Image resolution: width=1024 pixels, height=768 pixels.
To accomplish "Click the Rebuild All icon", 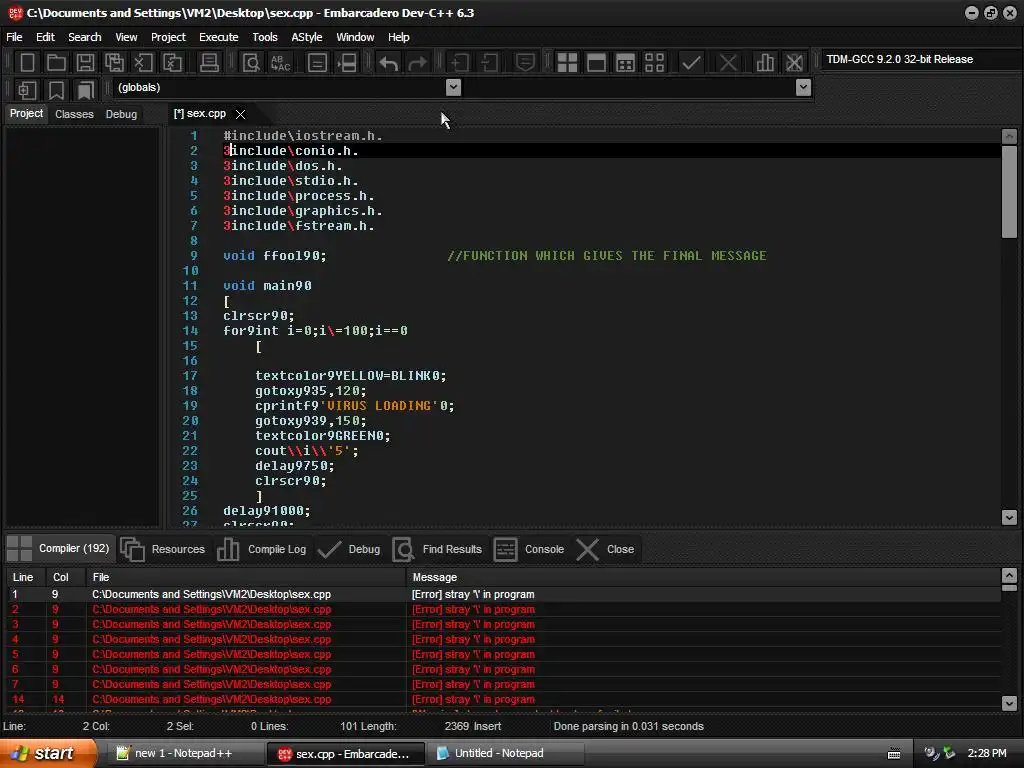I will (x=654, y=63).
